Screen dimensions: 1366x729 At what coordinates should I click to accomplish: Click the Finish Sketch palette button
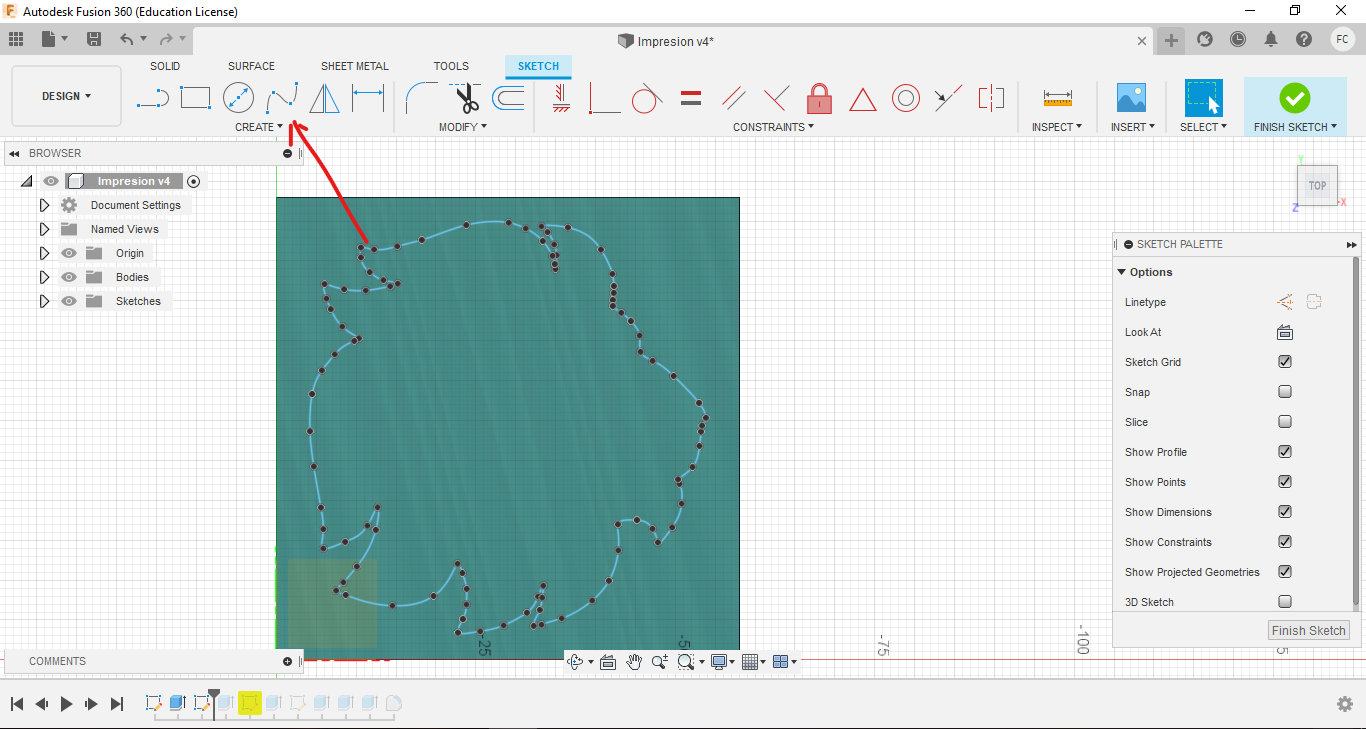1309,630
